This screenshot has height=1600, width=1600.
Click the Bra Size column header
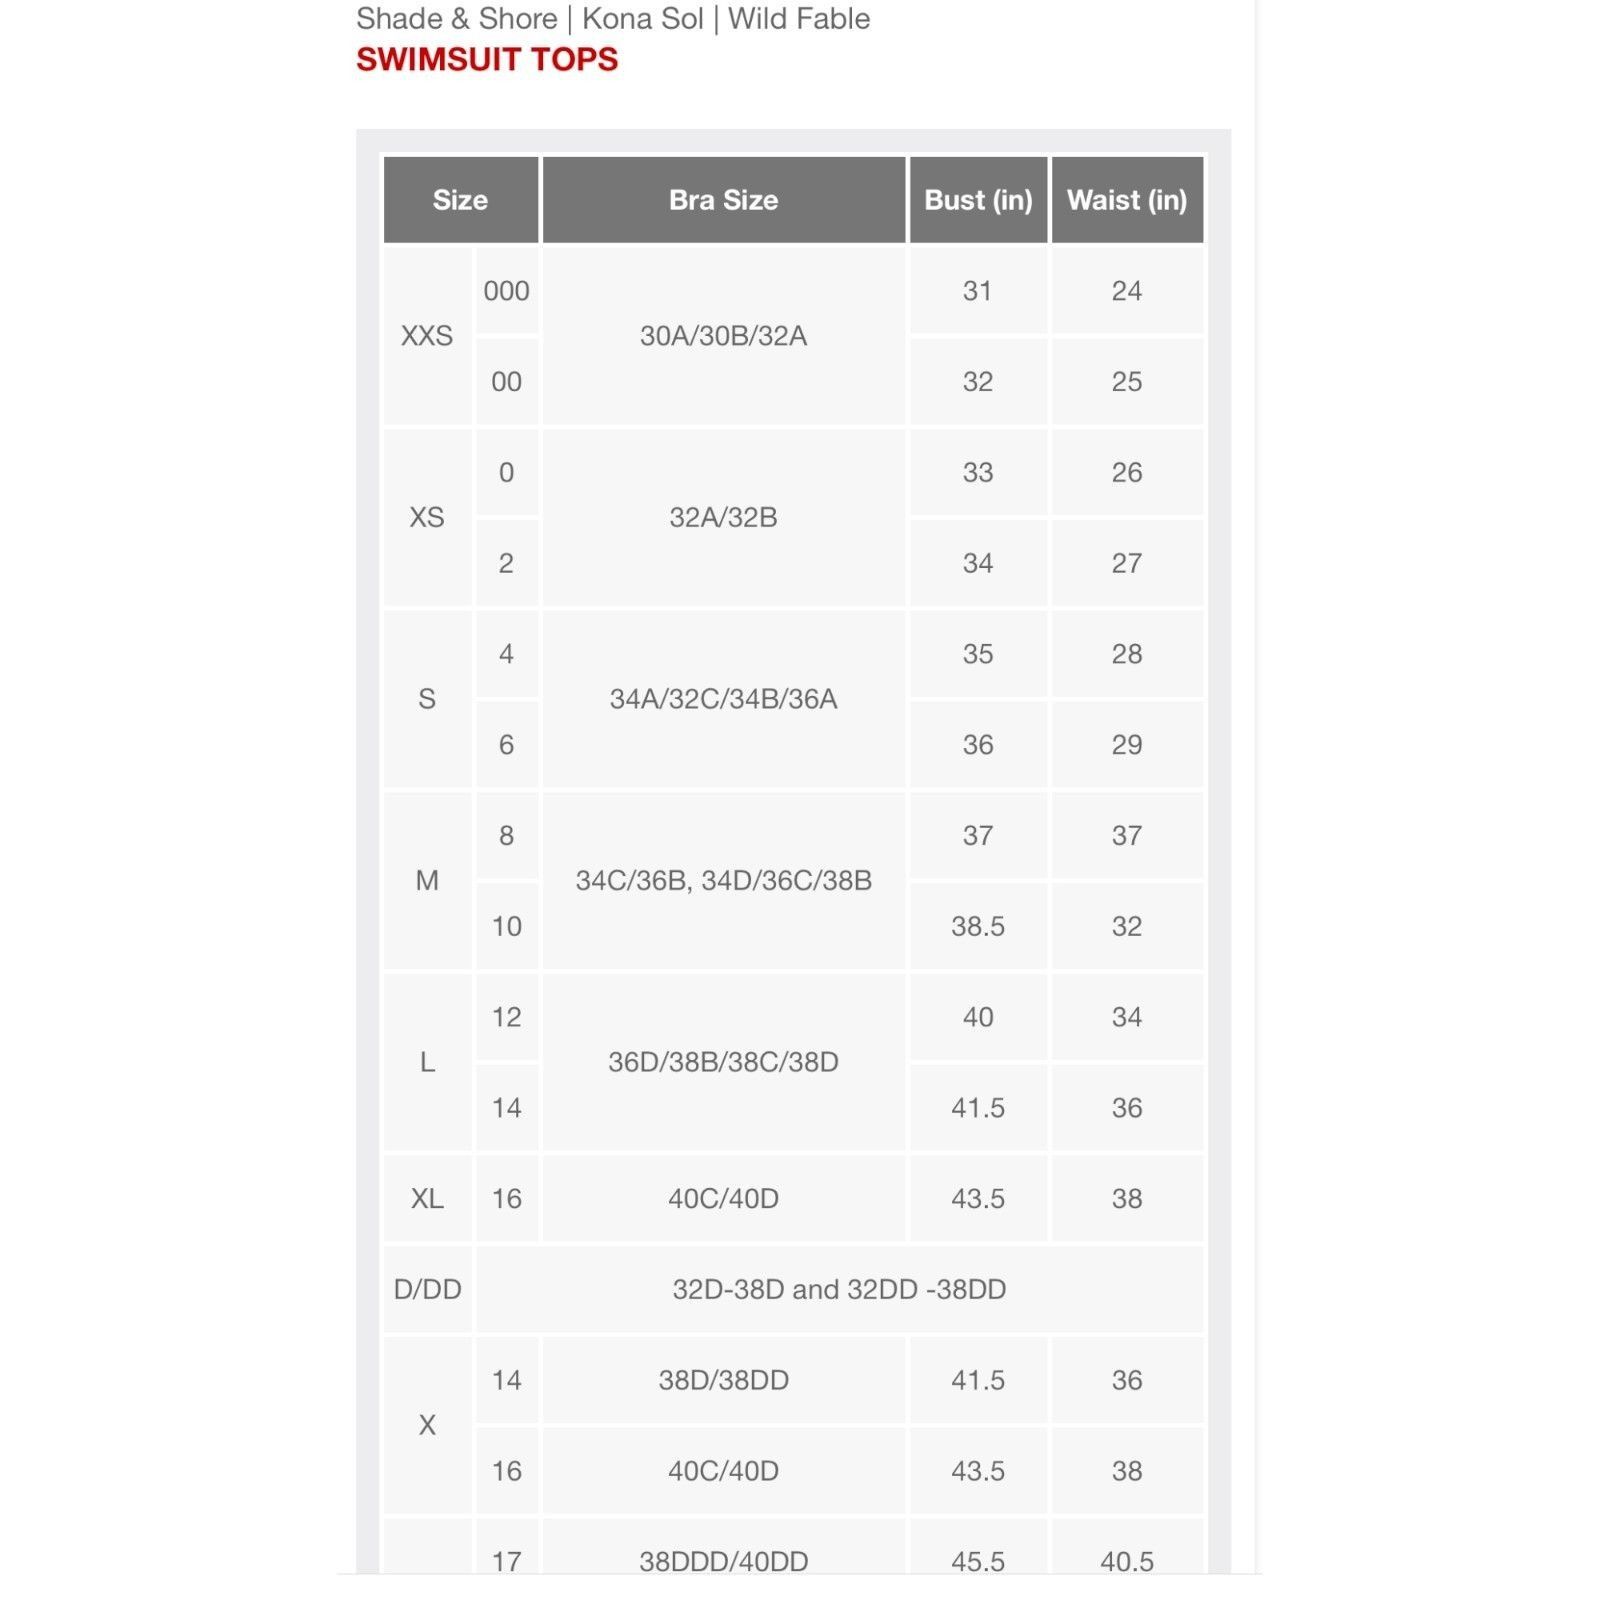(x=723, y=200)
